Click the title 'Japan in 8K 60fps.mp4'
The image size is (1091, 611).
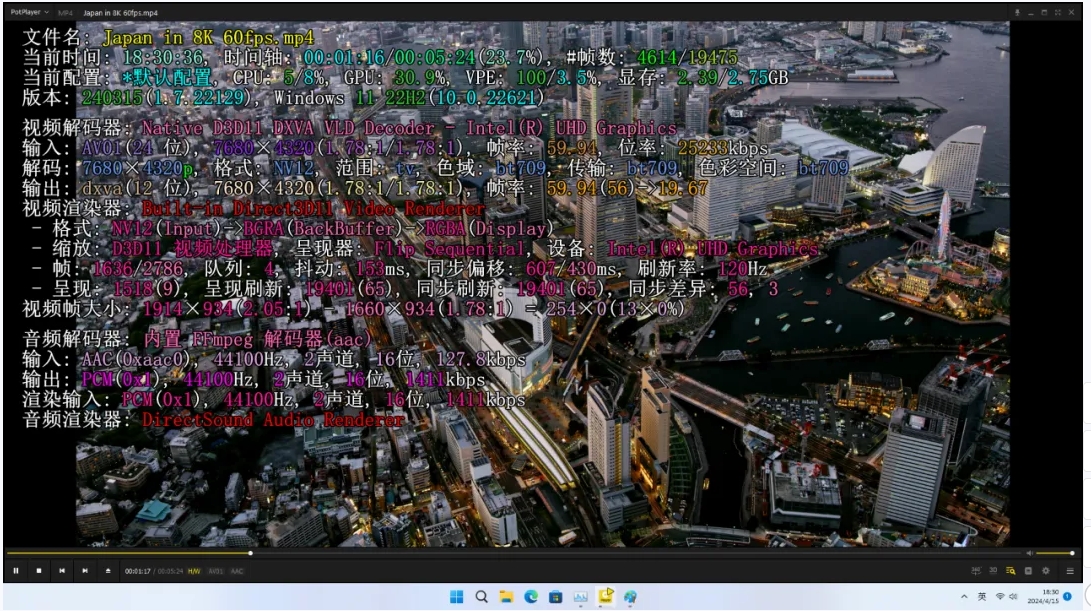click(x=120, y=13)
